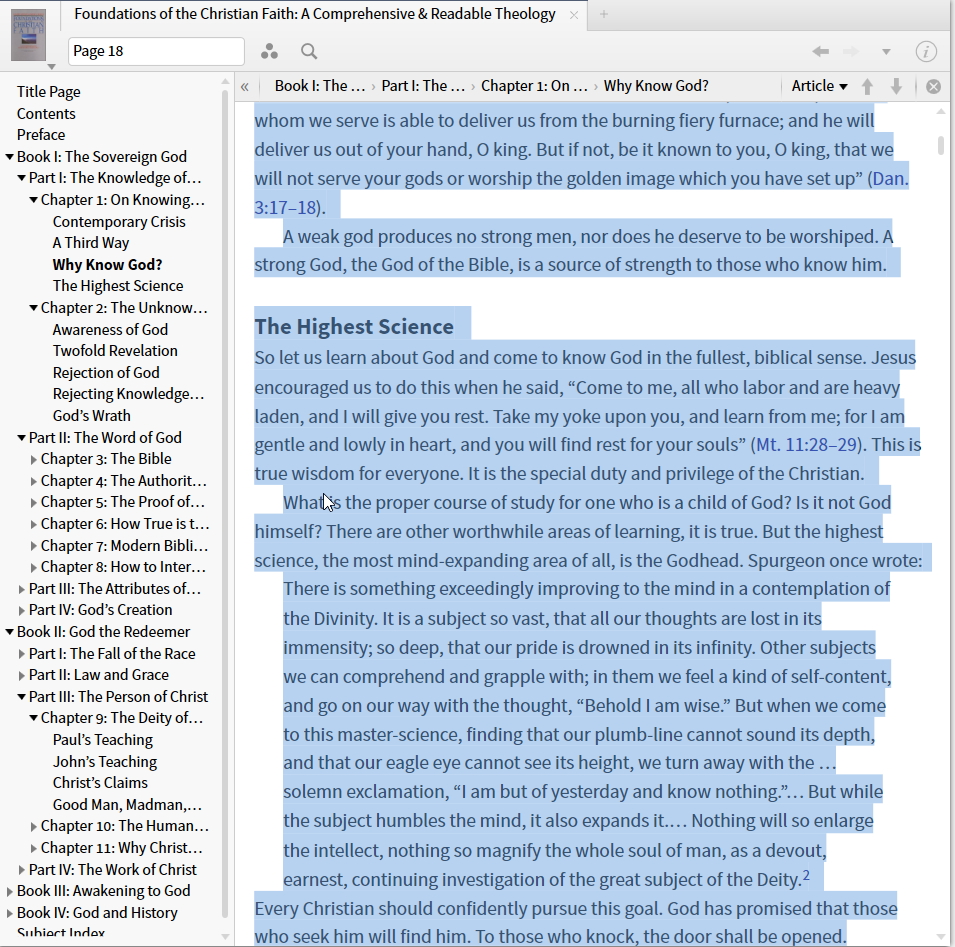Image resolution: width=955 pixels, height=947 pixels.
Task: Show resource information icon
Action: [926, 52]
